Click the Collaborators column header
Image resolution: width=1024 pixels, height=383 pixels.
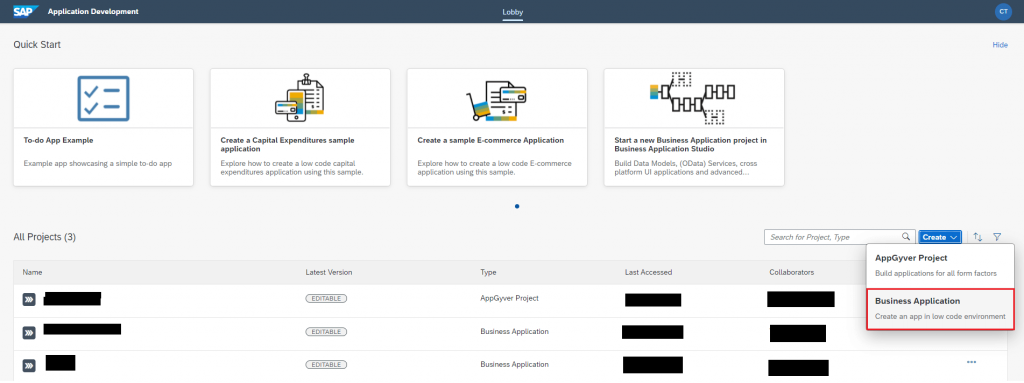pyautogui.click(x=792, y=272)
